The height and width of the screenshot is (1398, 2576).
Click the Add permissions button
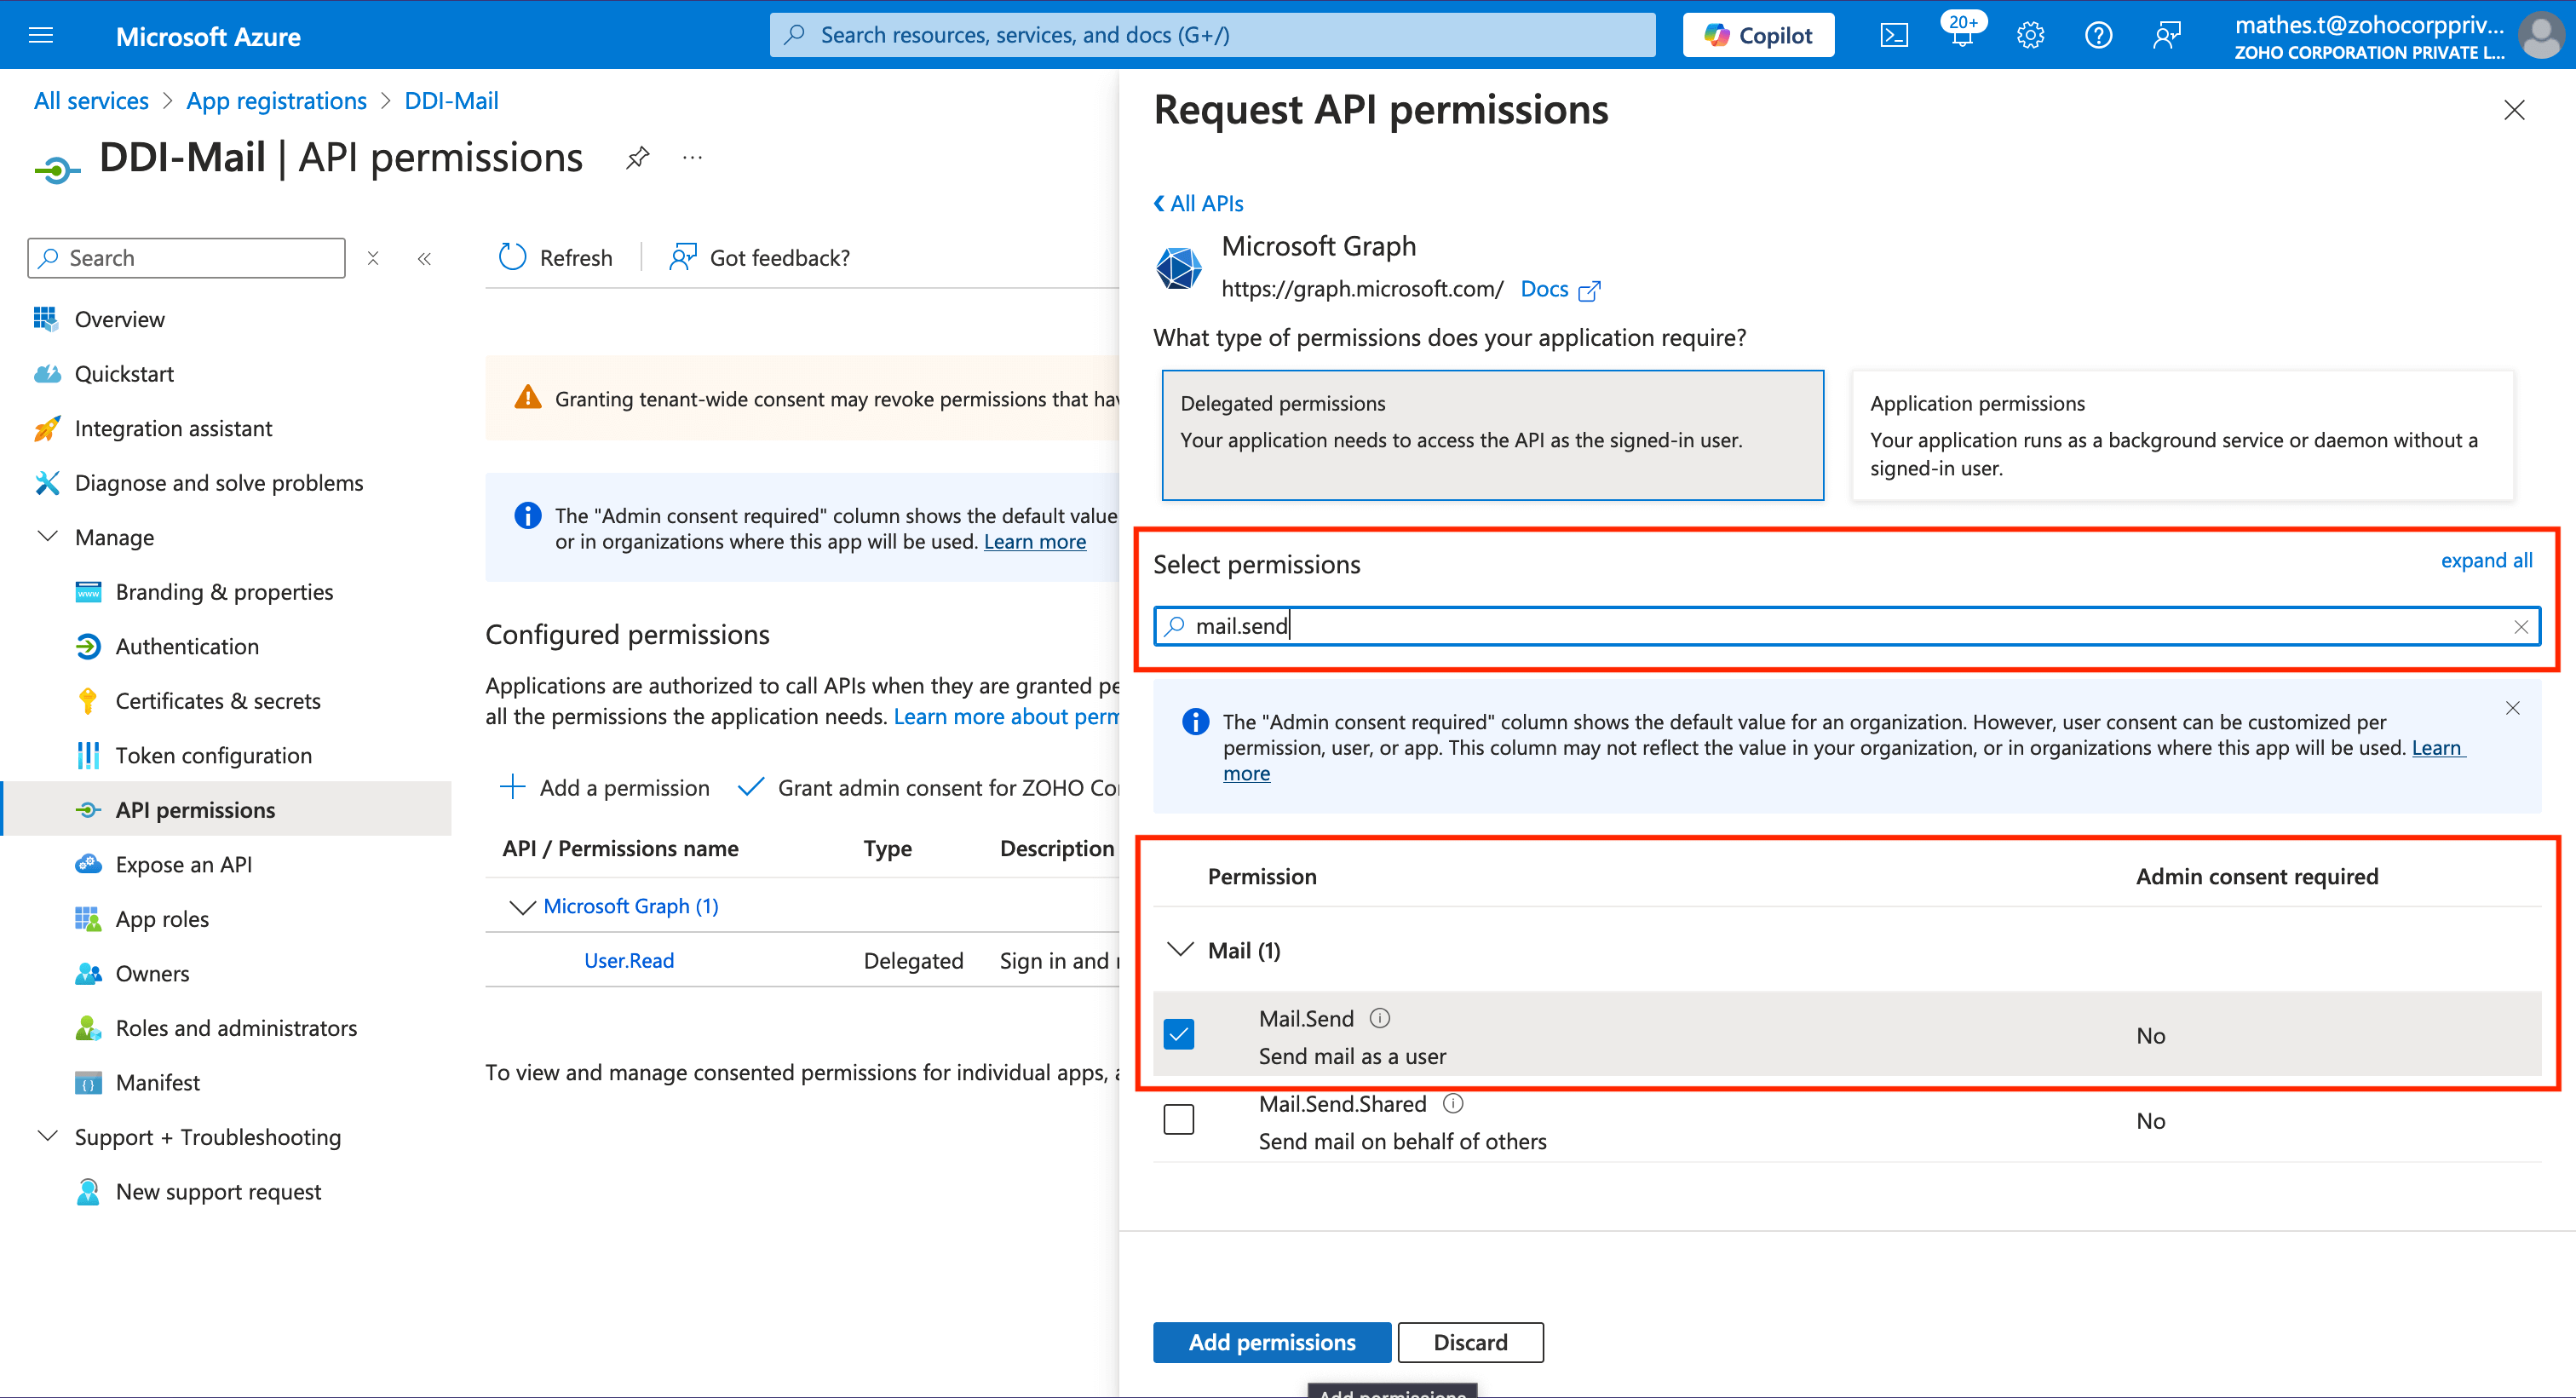[1271, 1342]
